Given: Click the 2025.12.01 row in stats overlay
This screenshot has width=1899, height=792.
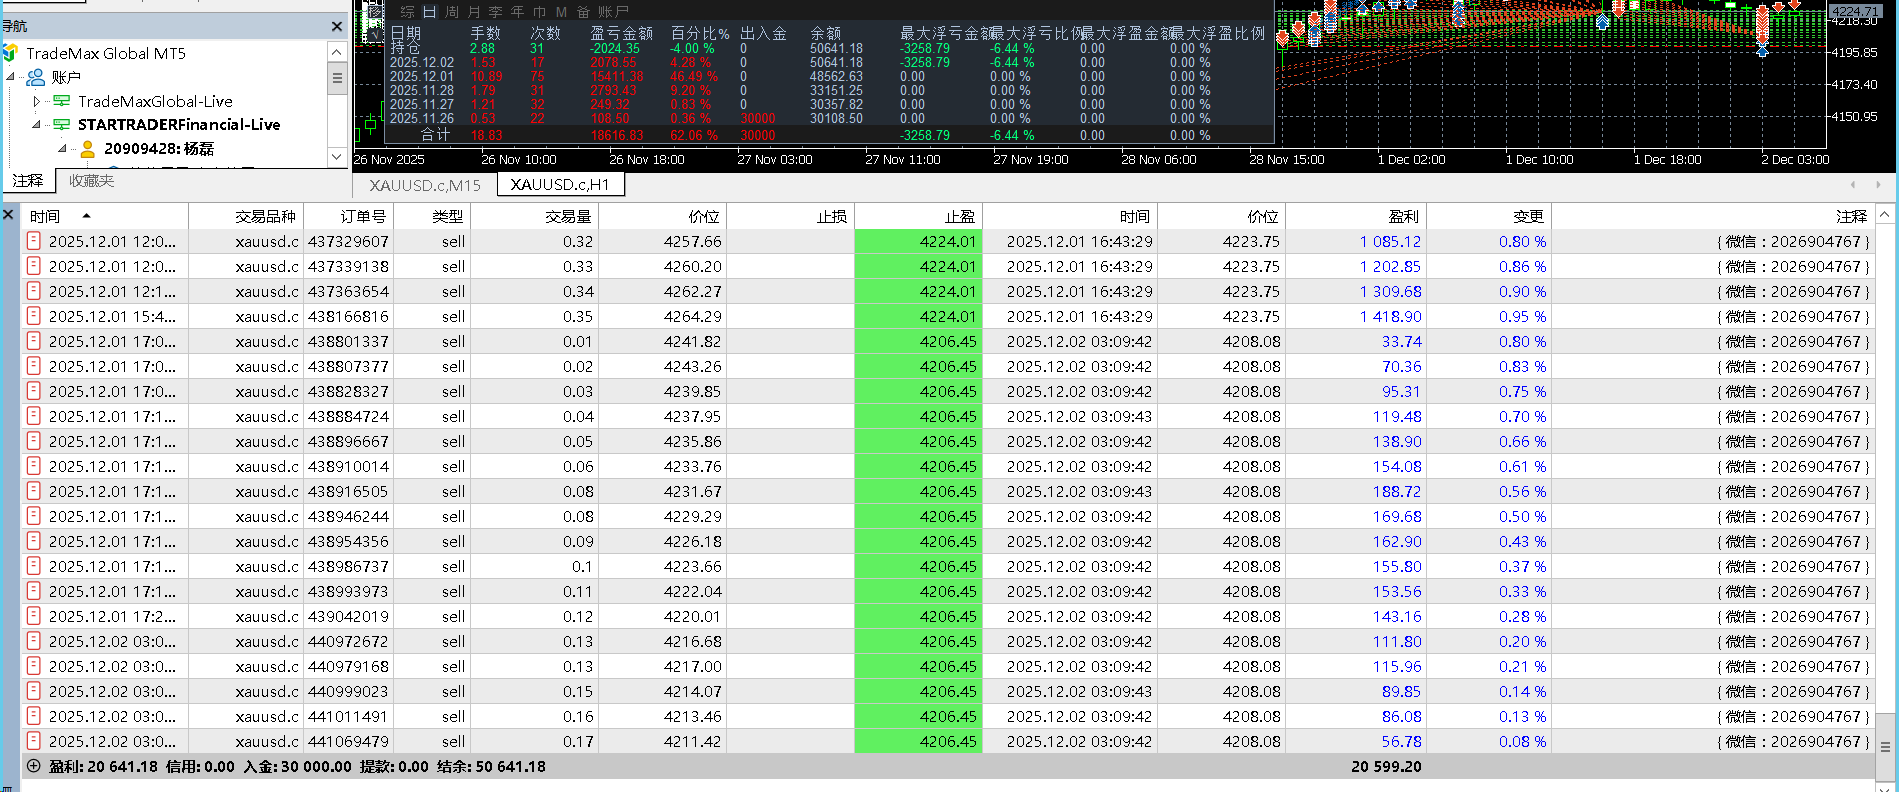Looking at the screenshot, I should pyautogui.click(x=830, y=76).
